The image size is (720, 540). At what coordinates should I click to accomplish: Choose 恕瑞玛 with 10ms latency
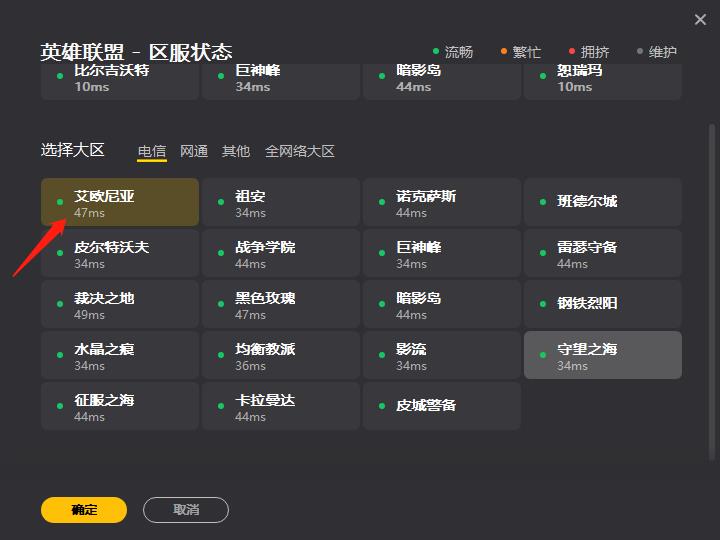603,81
